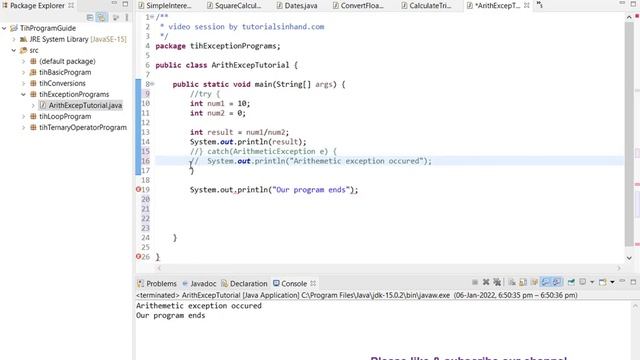
Task: Click the Pin Console icon
Action: point(571,282)
